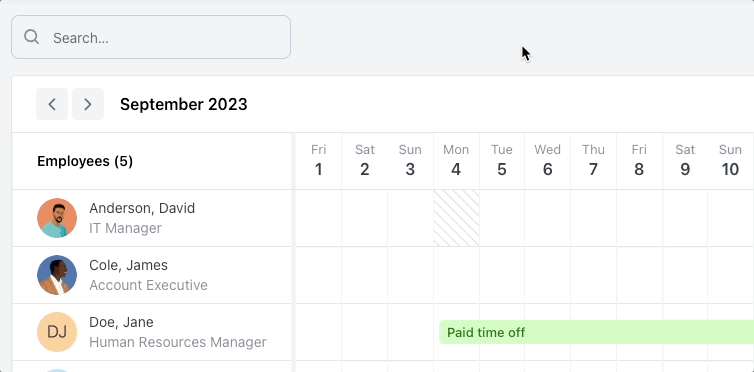Open David Anderson's avatar
The width and height of the screenshot is (754, 372).
click(57, 218)
